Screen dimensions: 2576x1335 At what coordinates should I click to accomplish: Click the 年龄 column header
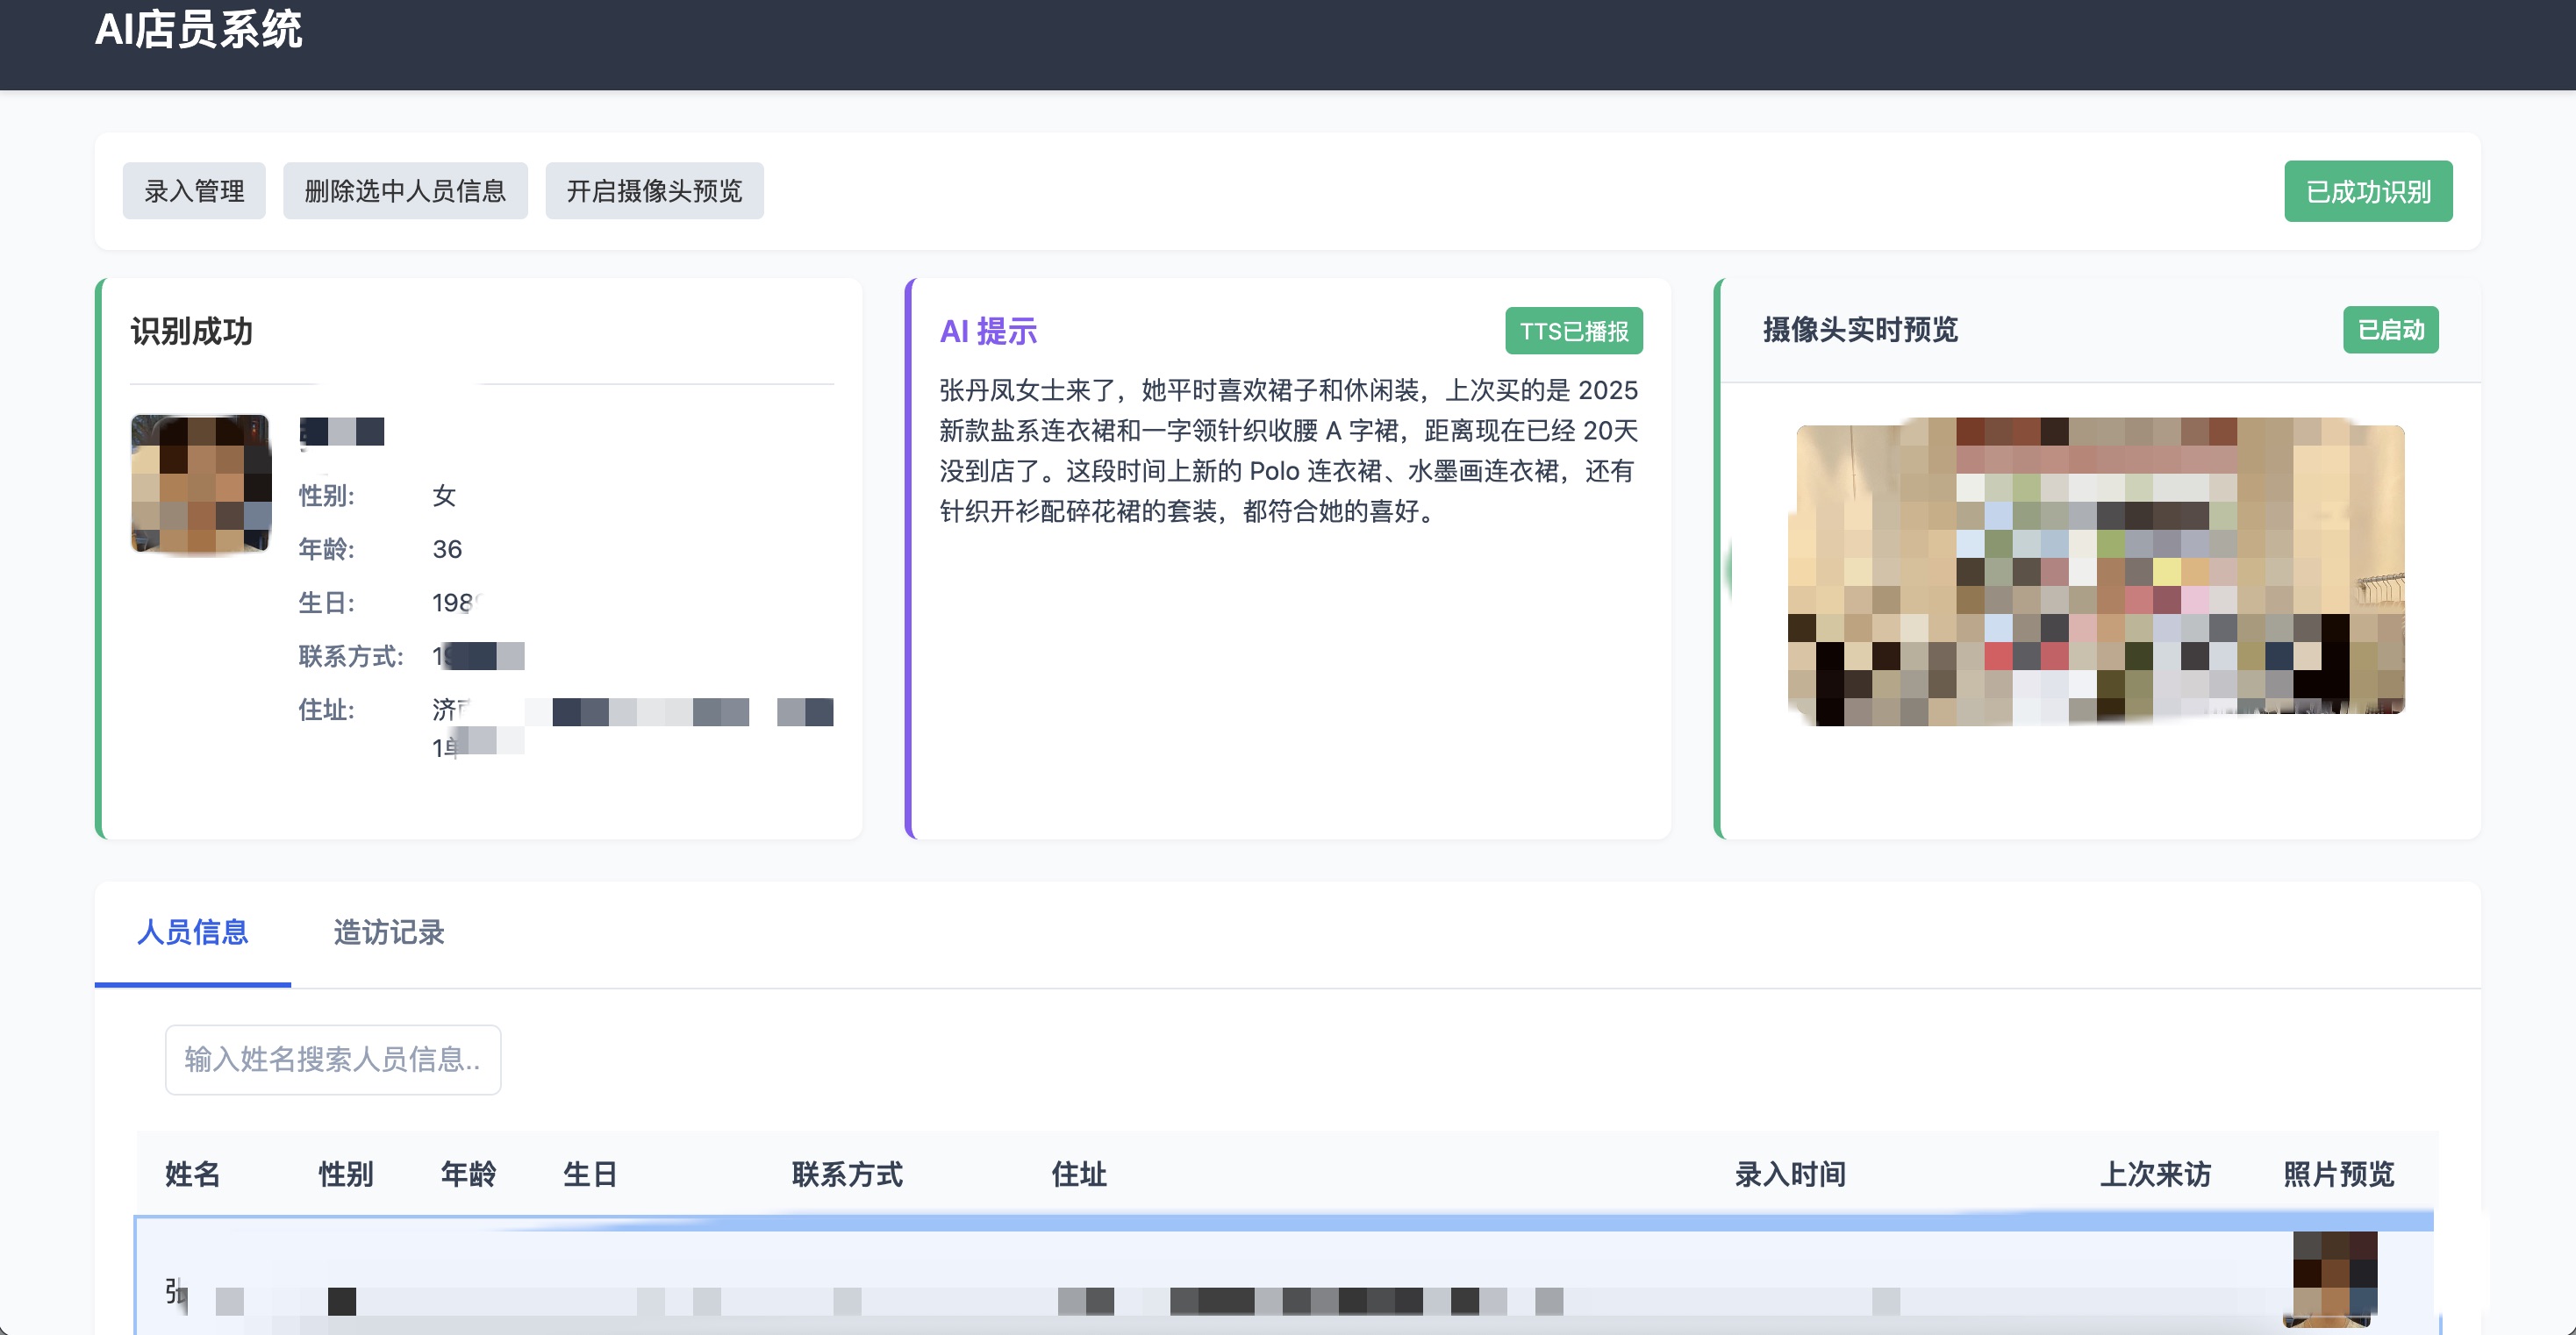468,1174
